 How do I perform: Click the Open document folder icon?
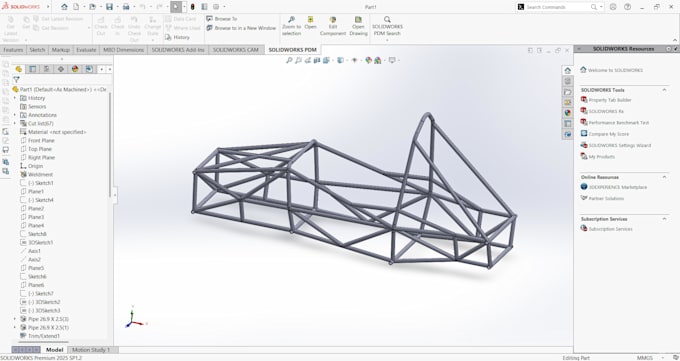(92, 7)
